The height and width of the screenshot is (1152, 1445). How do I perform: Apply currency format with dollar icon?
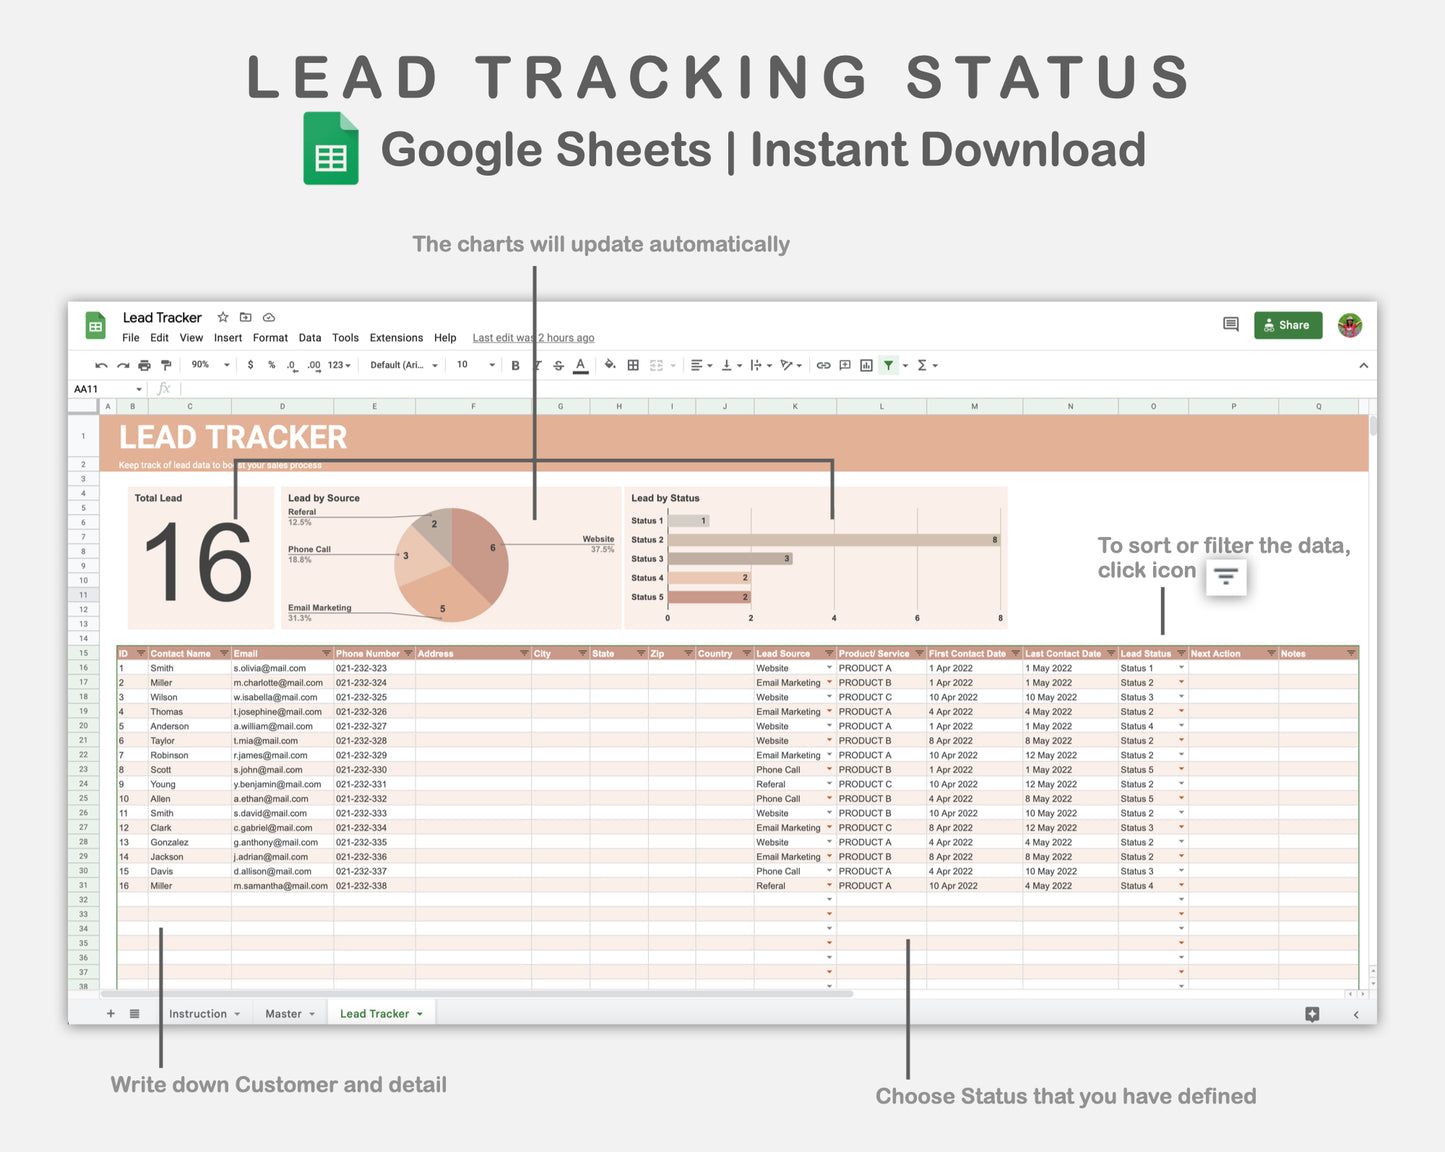pyautogui.click(x=249, y=365)
